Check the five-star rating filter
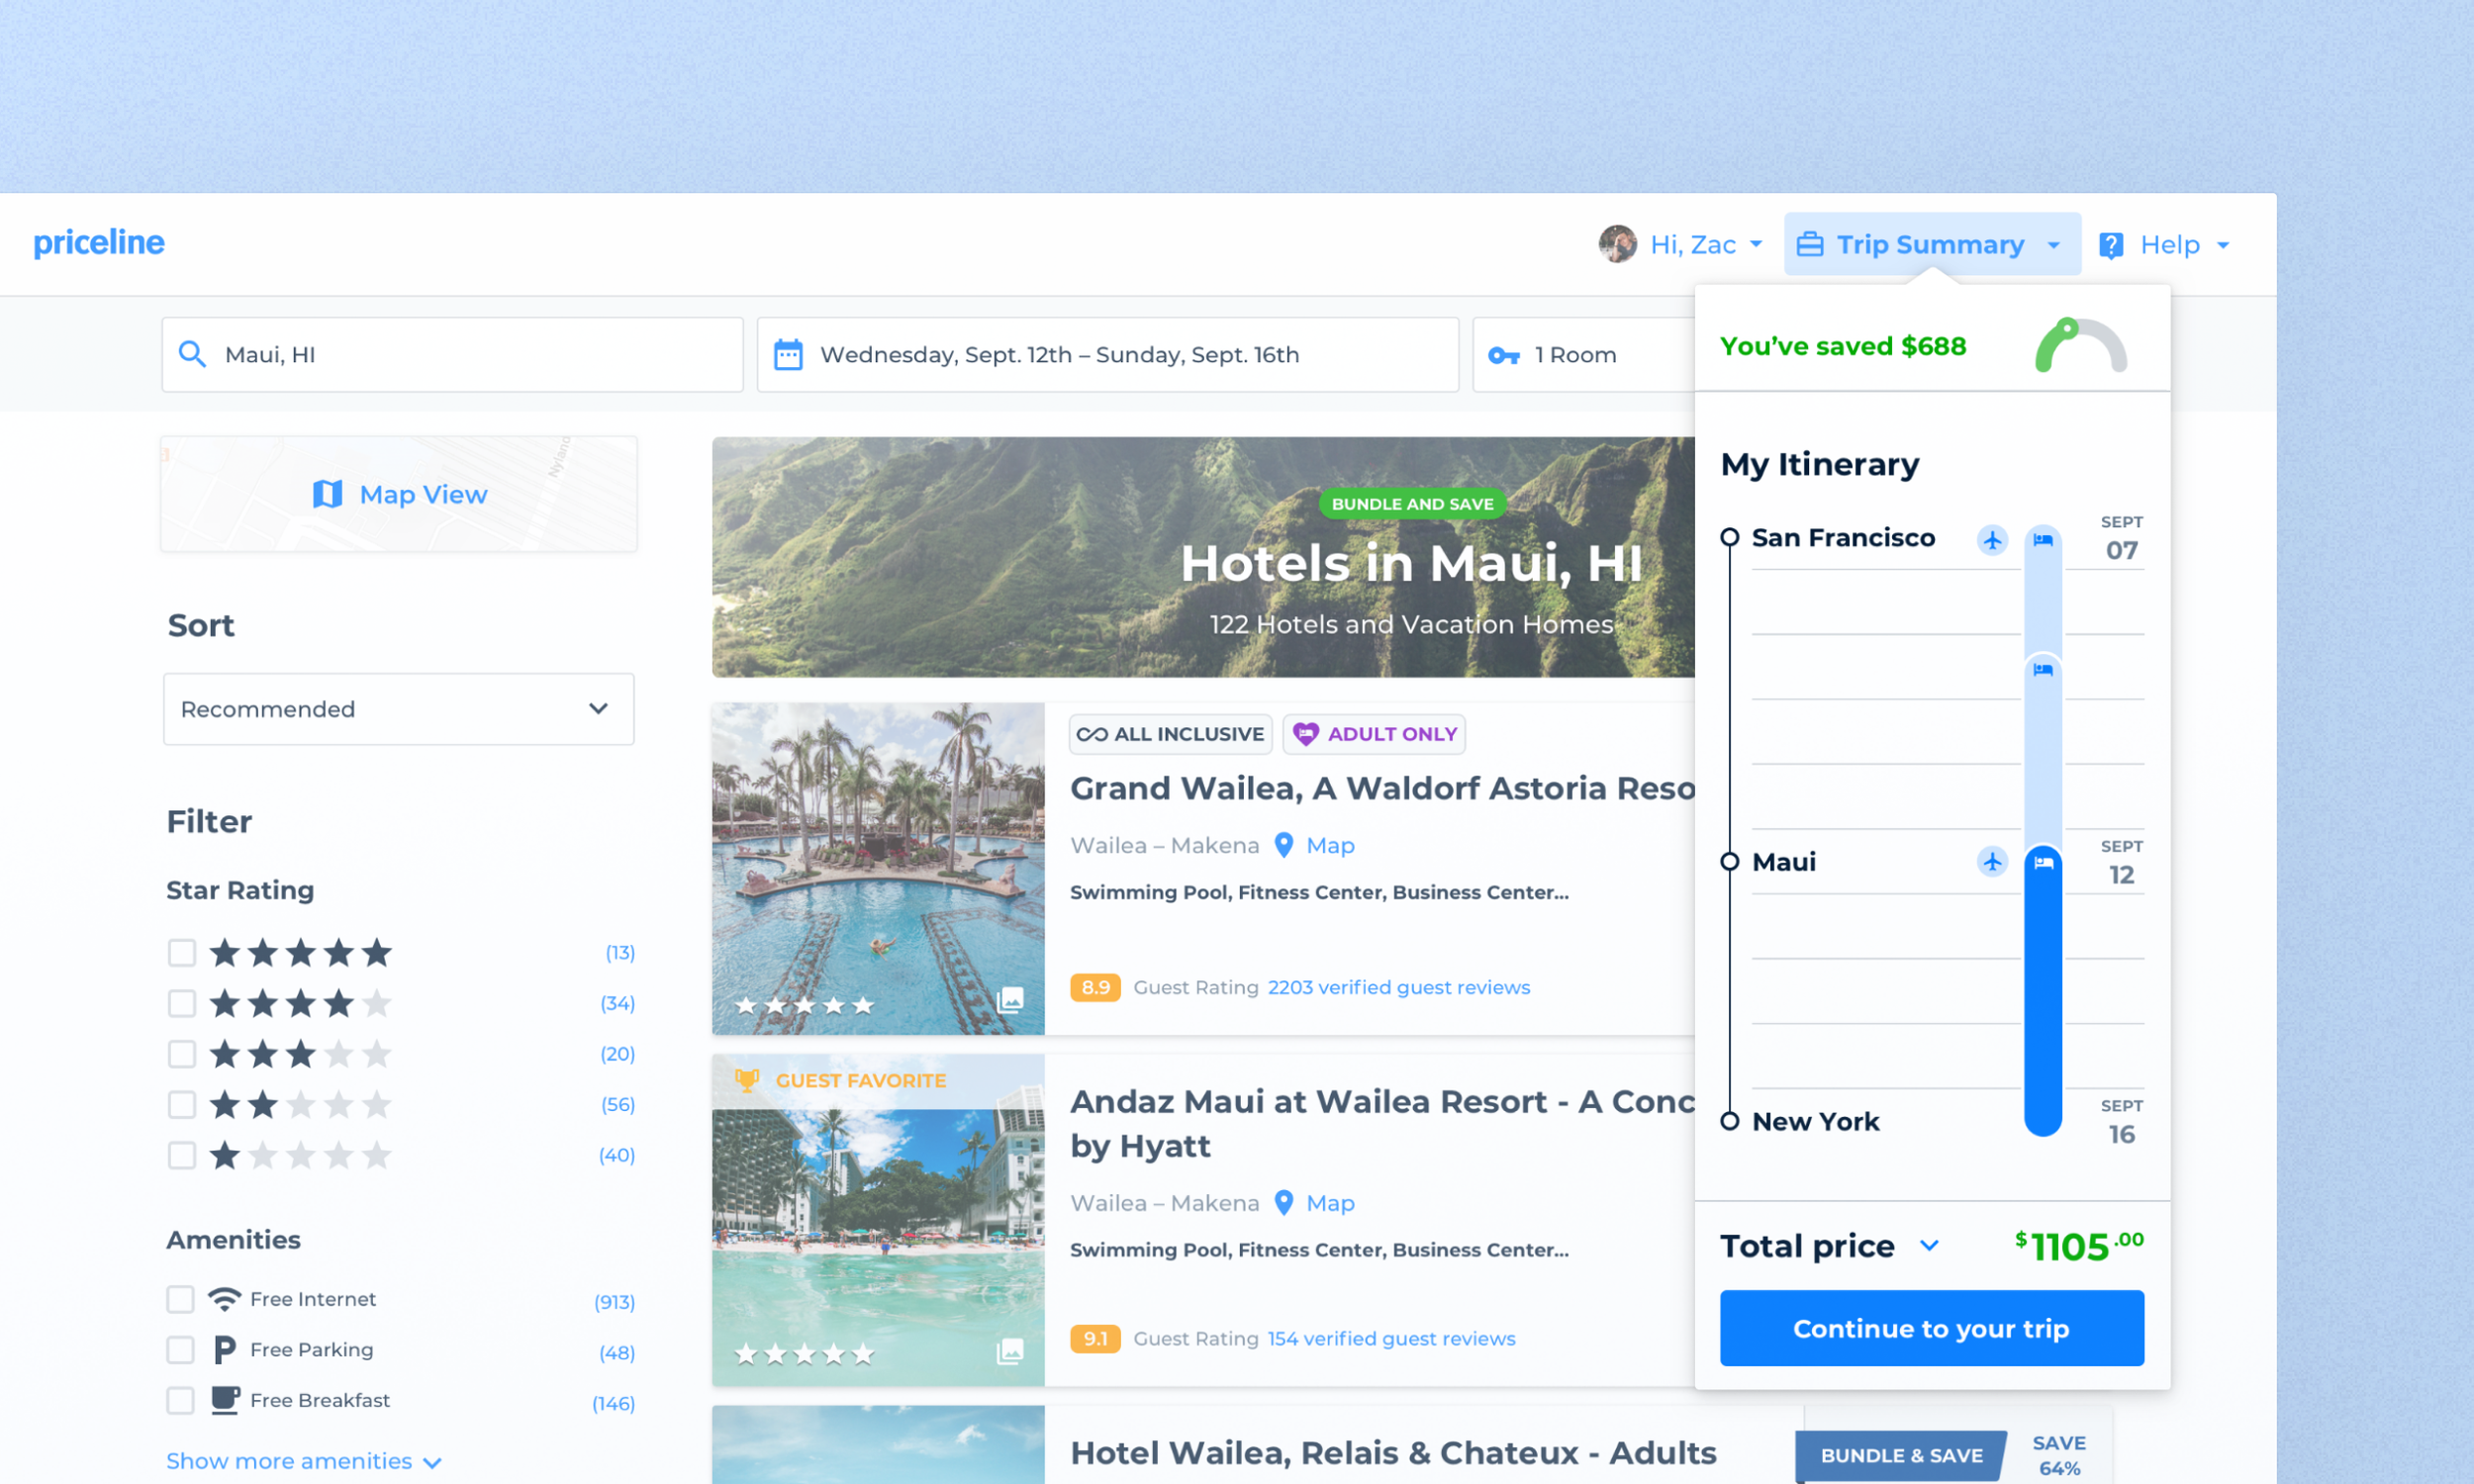The height and width of the screenshot is (1484, 2474). click(x=181, y=952)
